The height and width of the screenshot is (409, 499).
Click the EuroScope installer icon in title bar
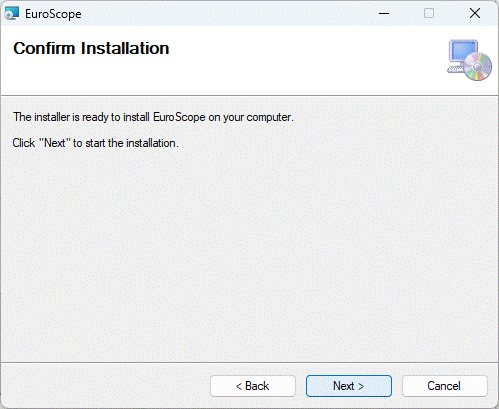(x=12, y=14)
